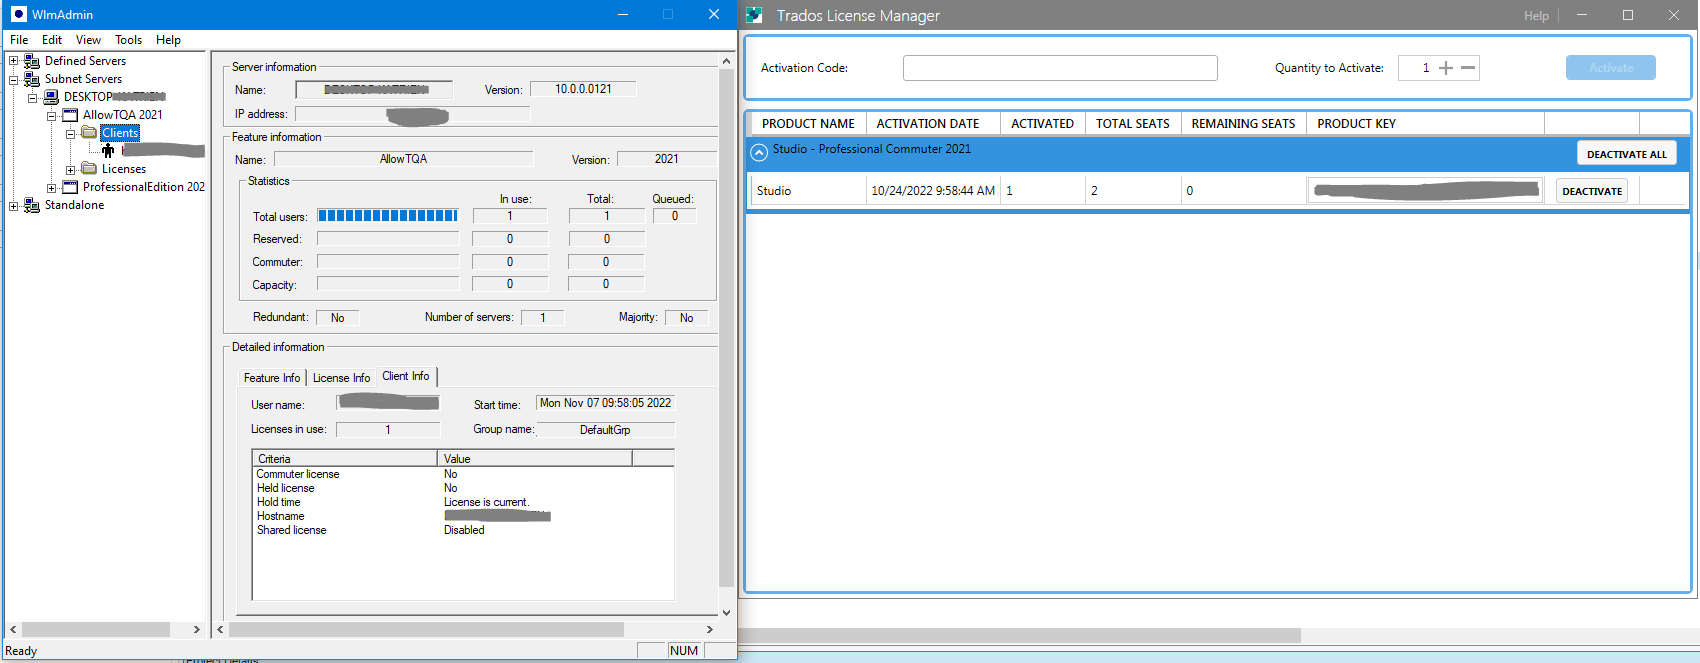Collapse the Studio Professional Commuter 2021 group

[x=759, y=152]
